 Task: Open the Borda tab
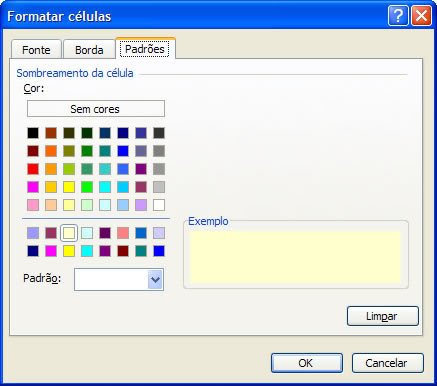[89, 50]
